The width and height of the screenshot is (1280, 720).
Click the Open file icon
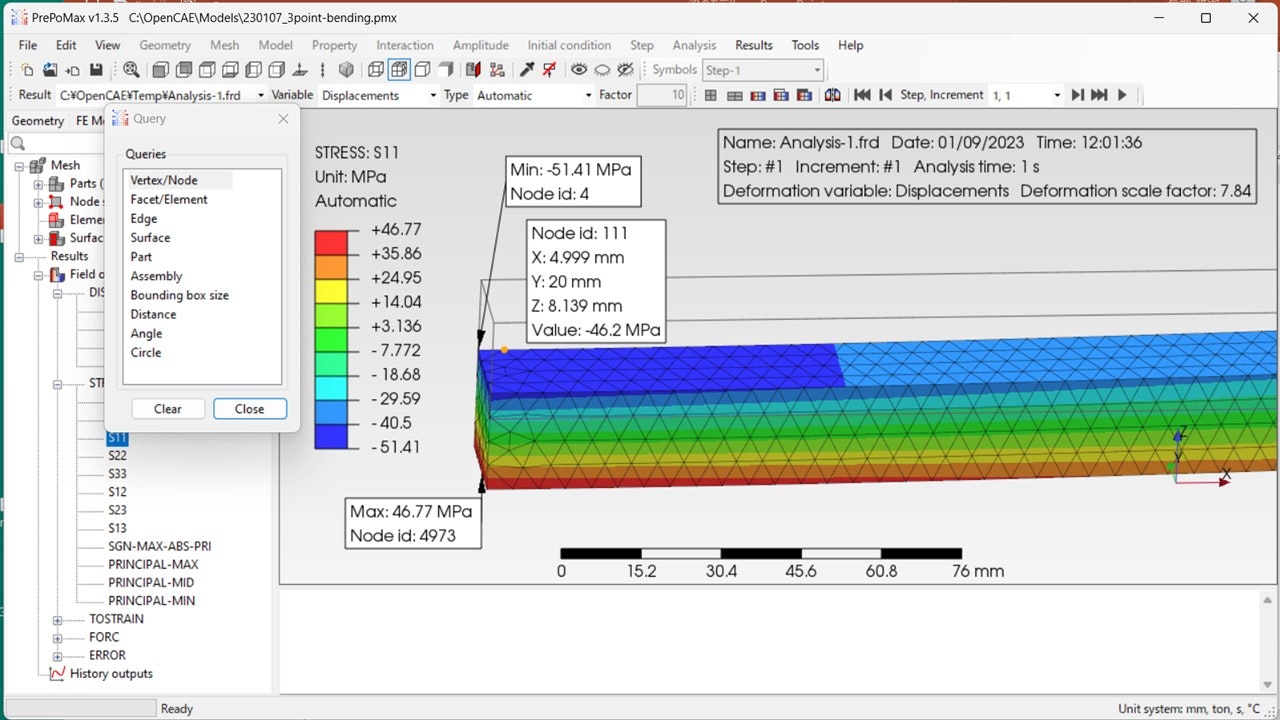click(x=50, y=70)
